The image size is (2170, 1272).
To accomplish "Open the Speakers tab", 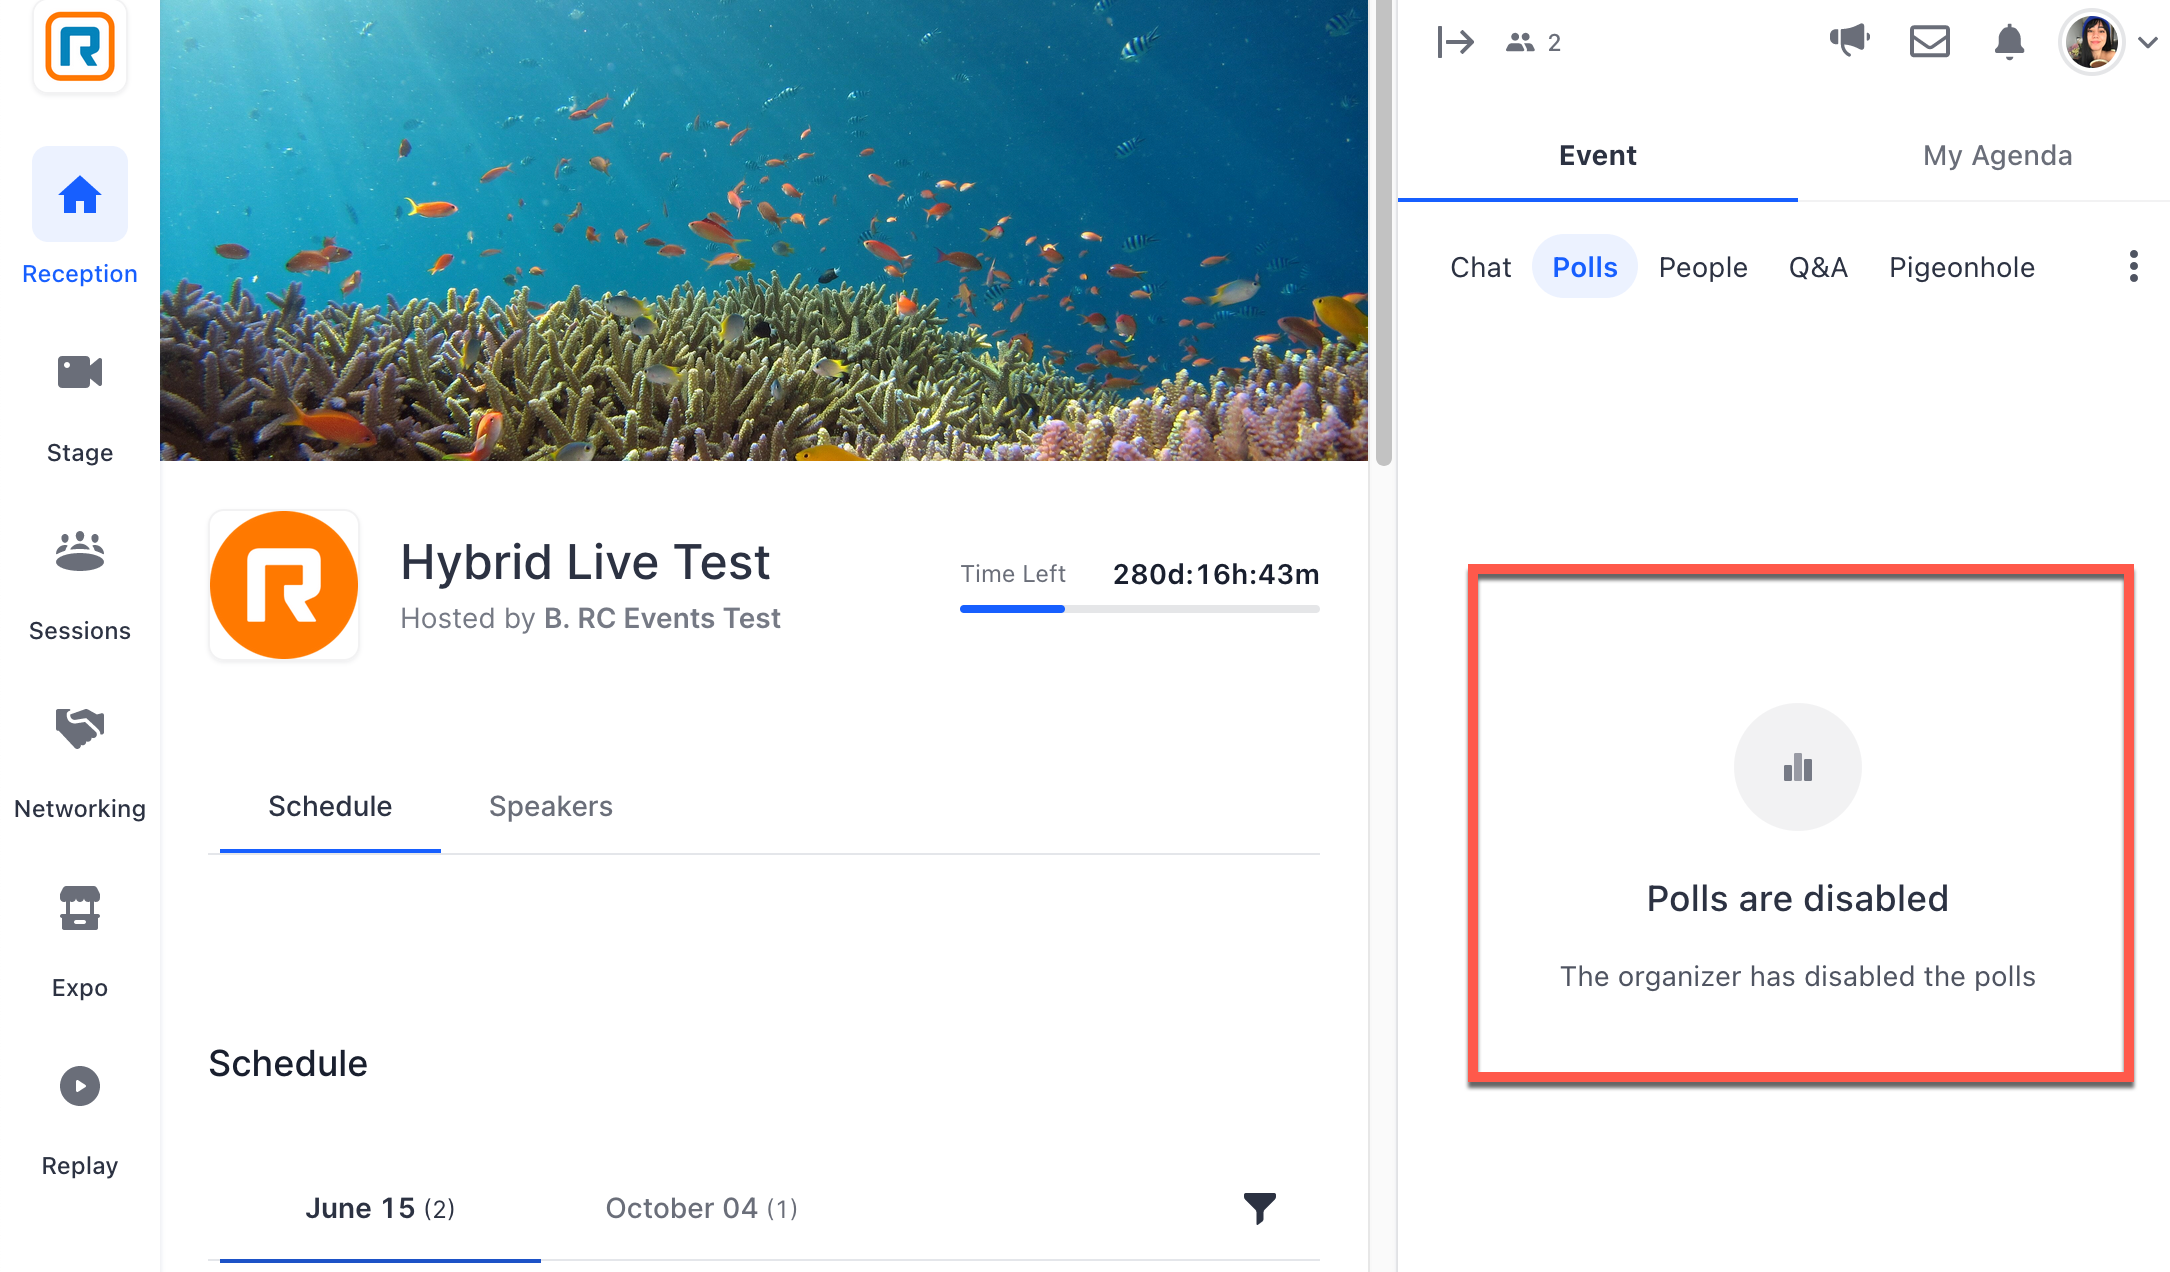I will tap(551, 806).
